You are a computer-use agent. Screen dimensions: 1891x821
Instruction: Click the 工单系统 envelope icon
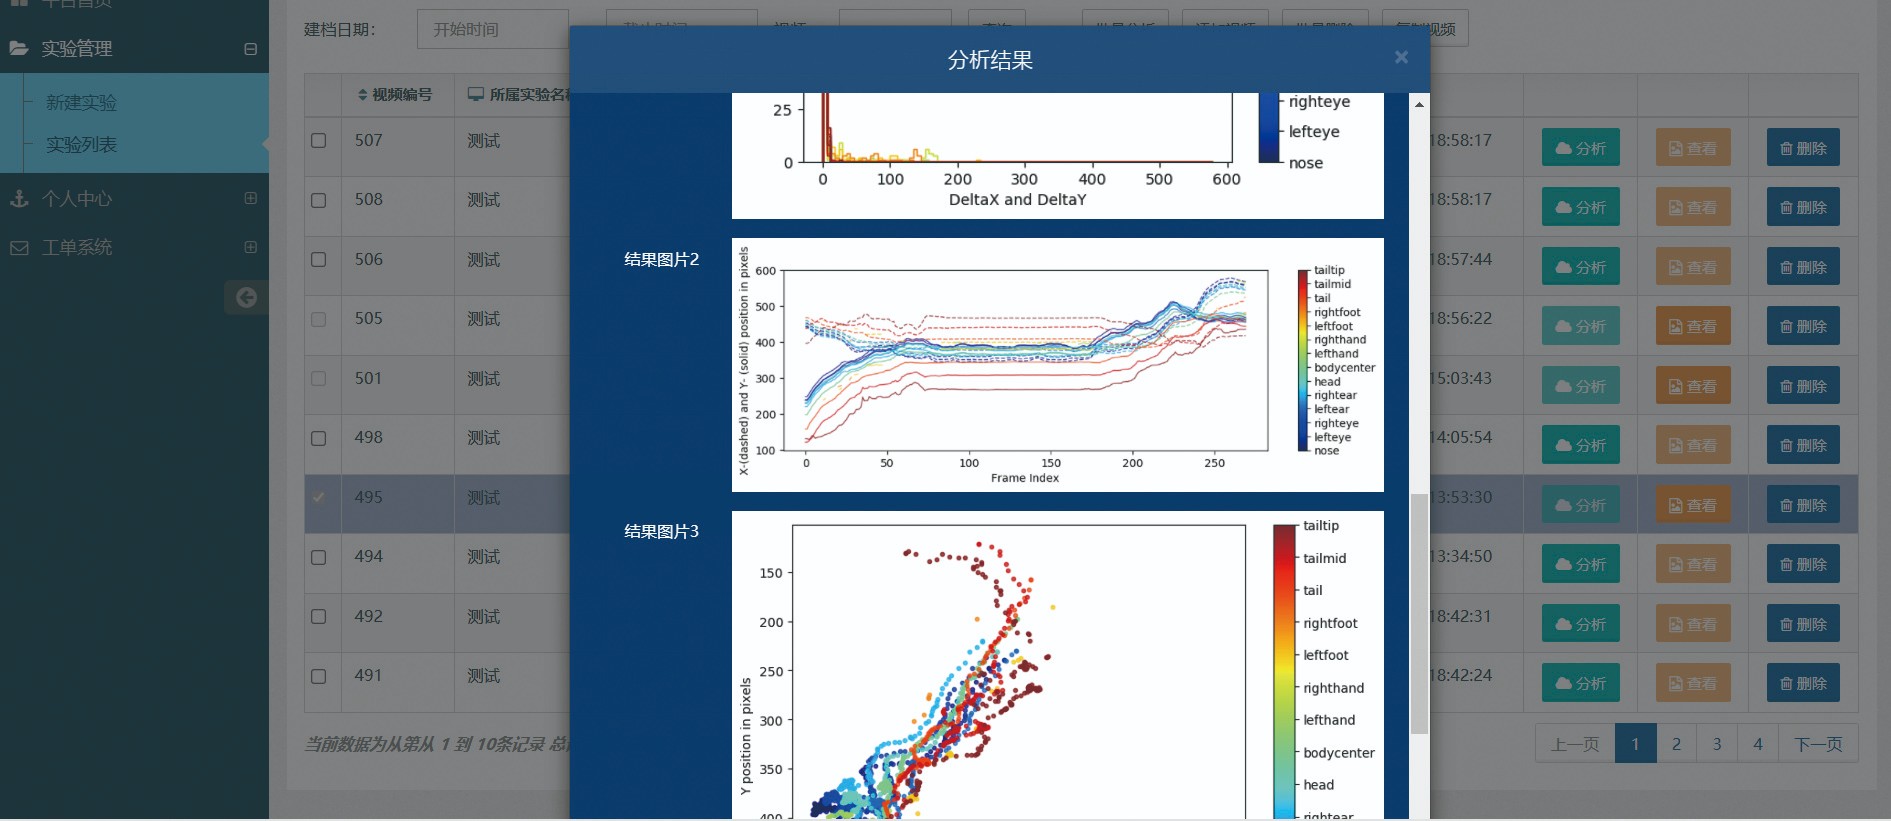[19, 247]
